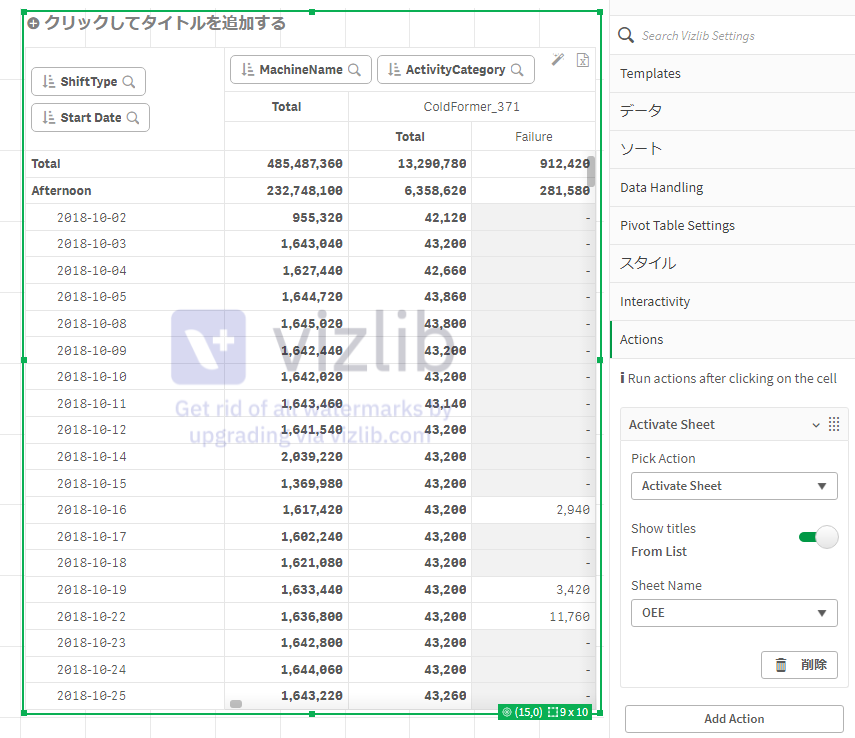
Task: Collapse the Activate Sheet action panel
Action: (816, 424)
